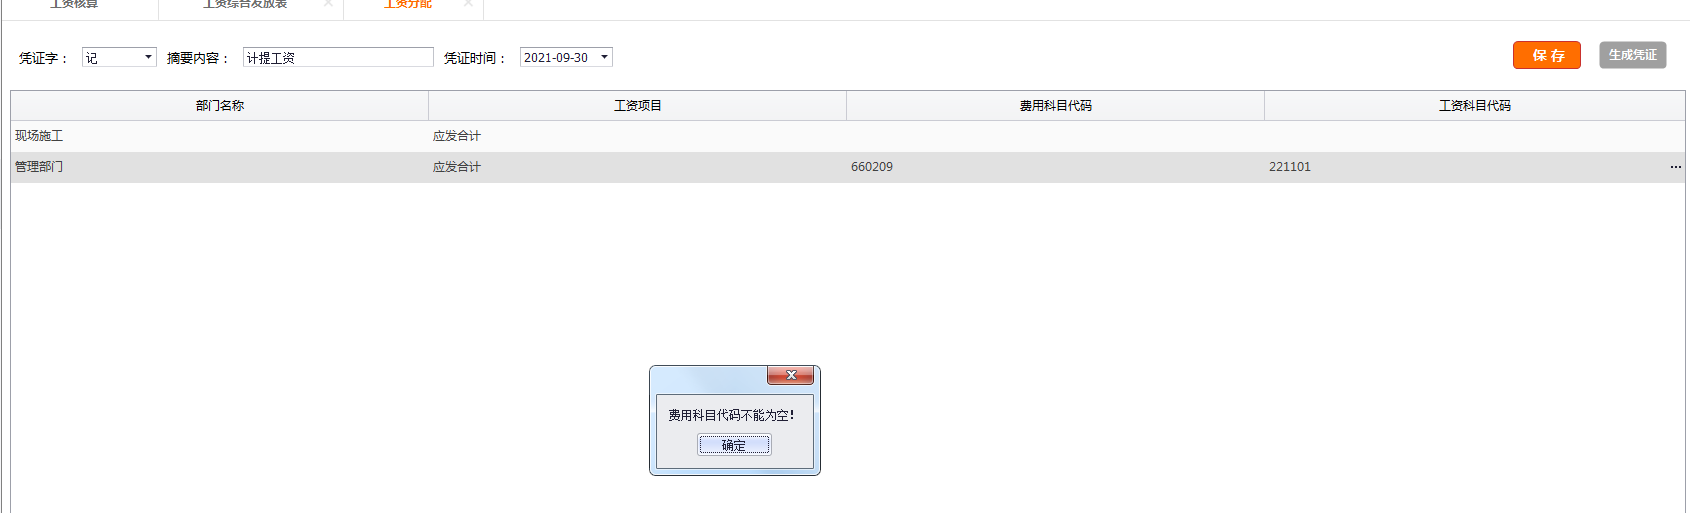The image size is (1690, 513).
Task: Close the 工资综合发放表 tab
Action: pos(328,4)
